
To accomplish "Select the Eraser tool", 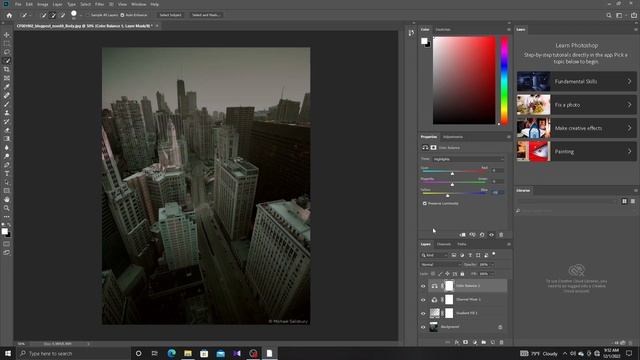I will click(x=7, y=130).
